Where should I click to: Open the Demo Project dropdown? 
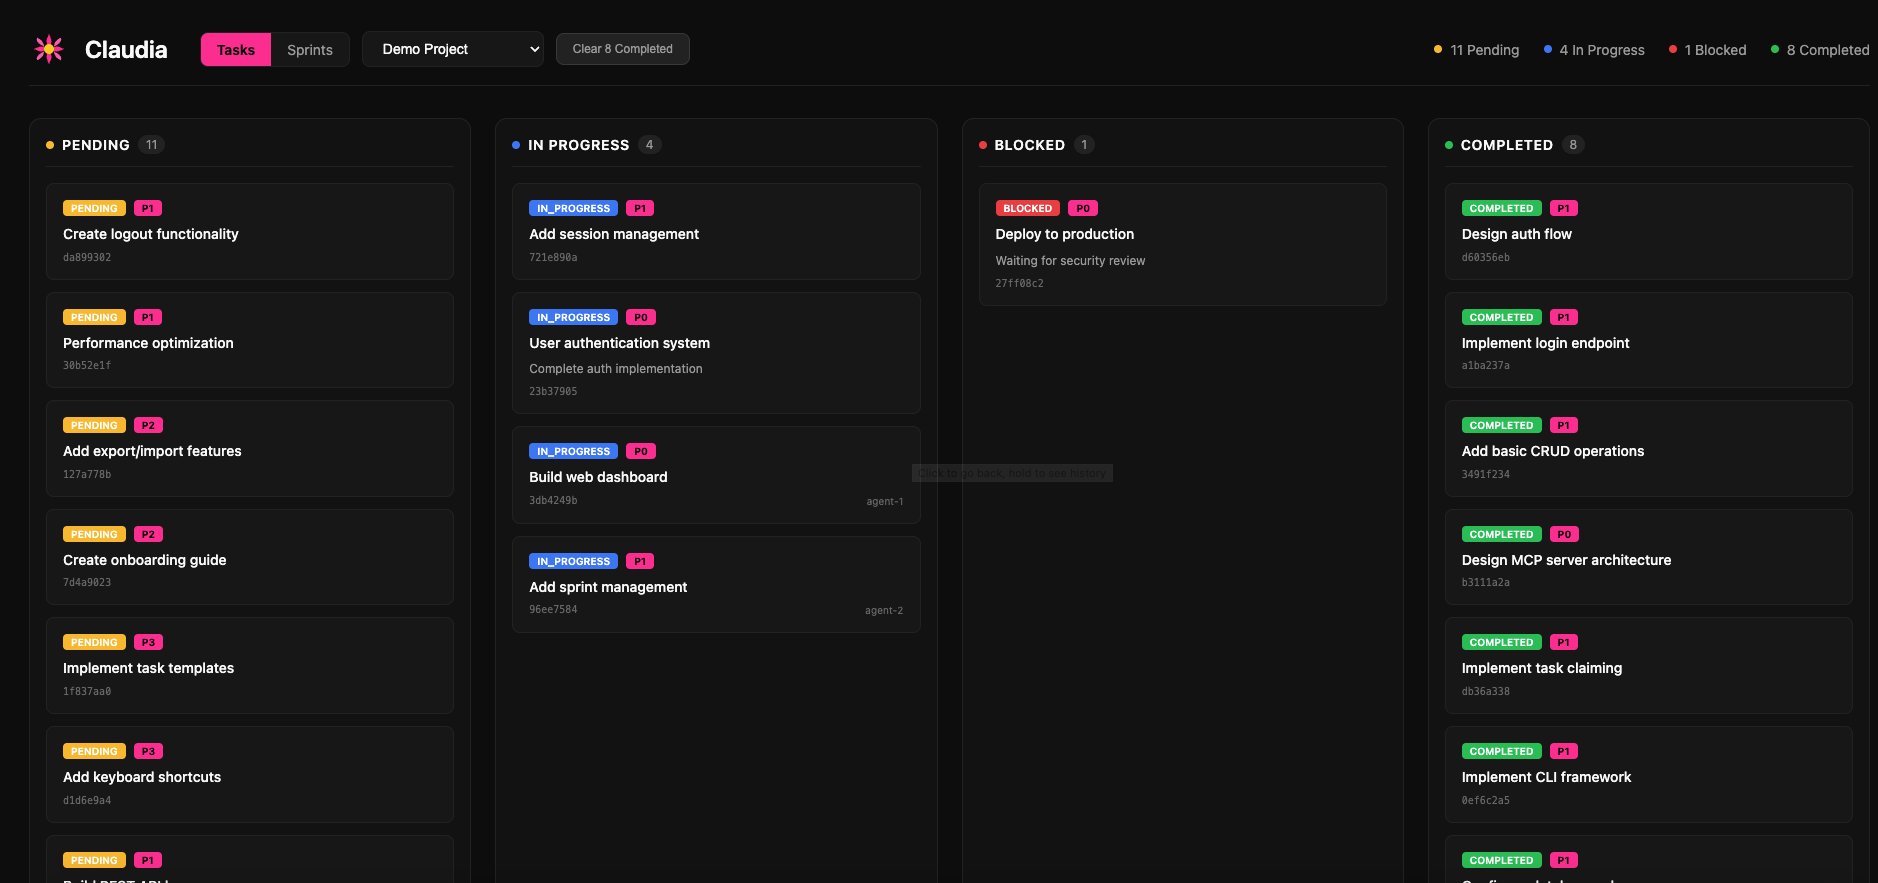(453, 49)
